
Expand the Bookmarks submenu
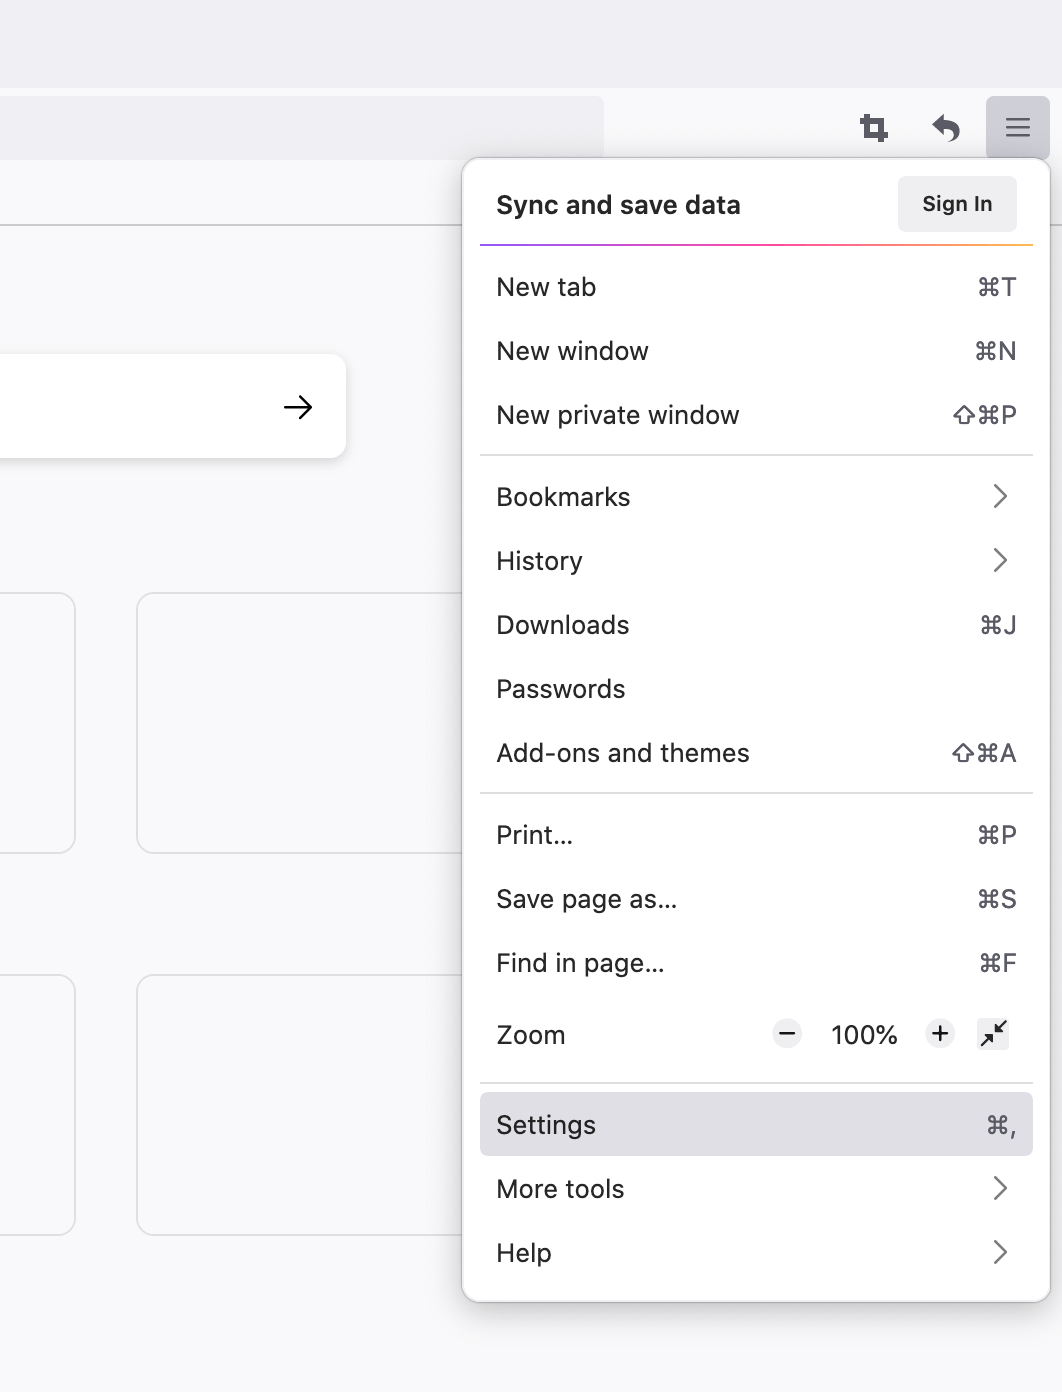tap(756, 497)
